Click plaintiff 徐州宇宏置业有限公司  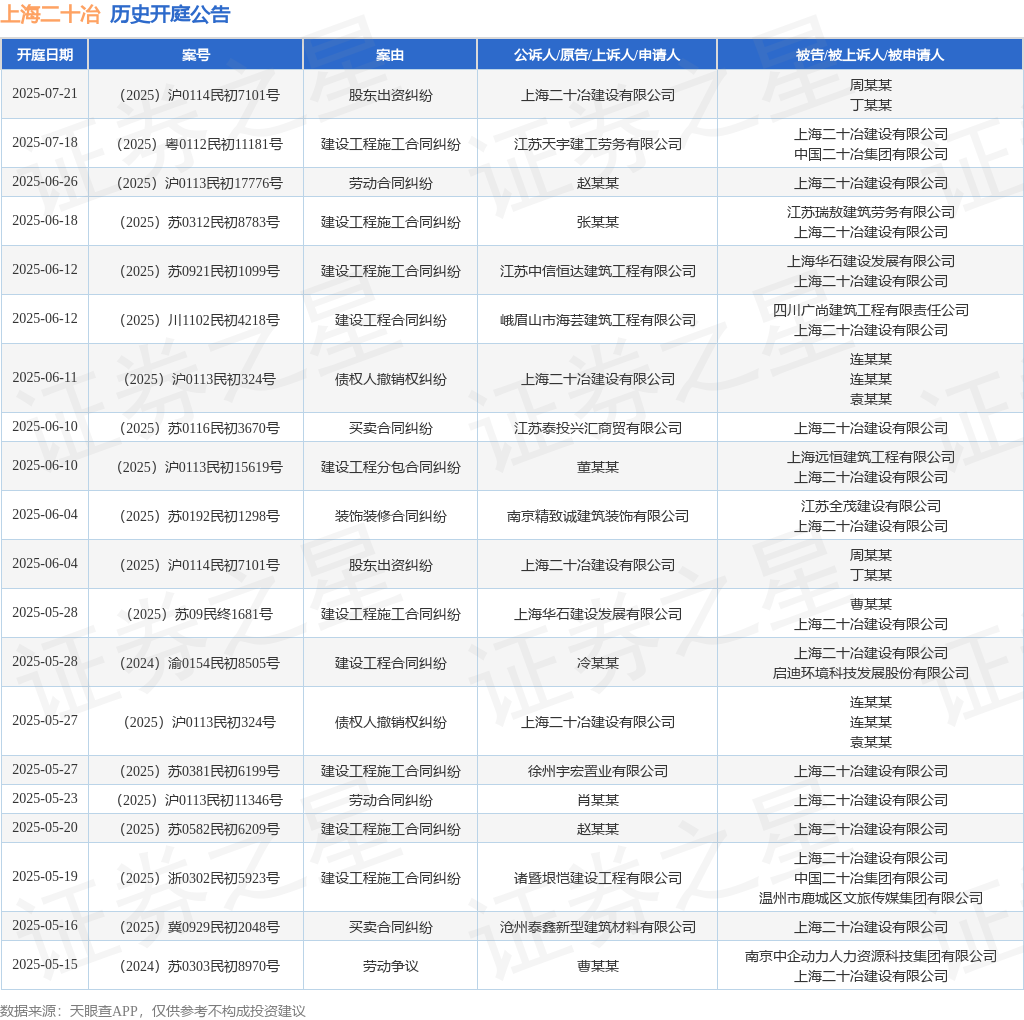[598, 771]
